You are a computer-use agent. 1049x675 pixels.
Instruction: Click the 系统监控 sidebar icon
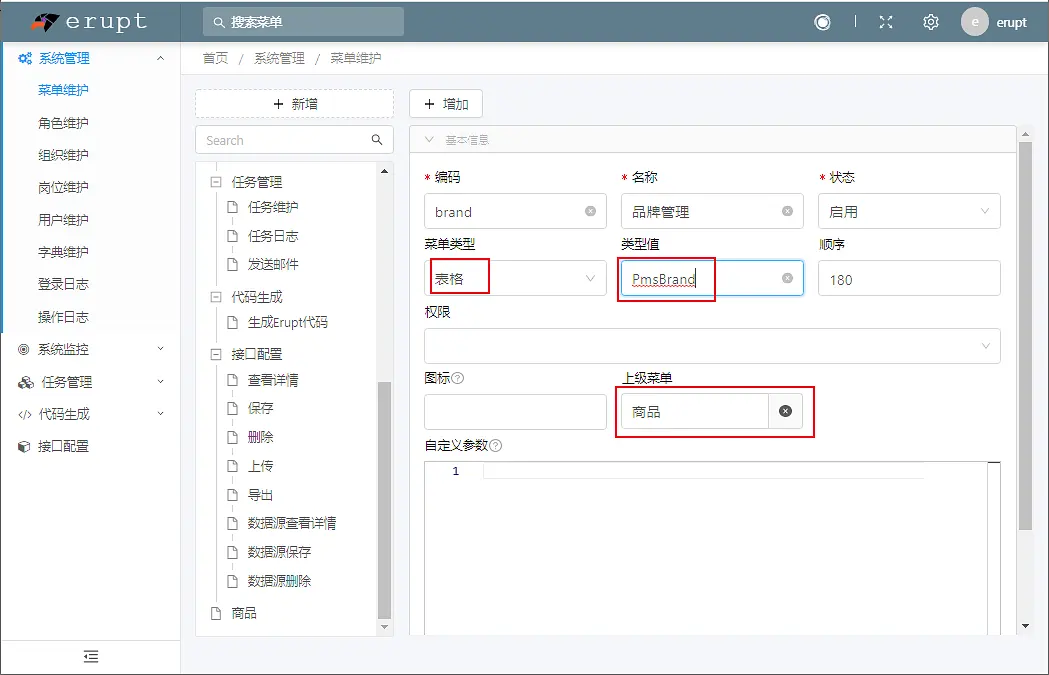[x=24, y=349]
